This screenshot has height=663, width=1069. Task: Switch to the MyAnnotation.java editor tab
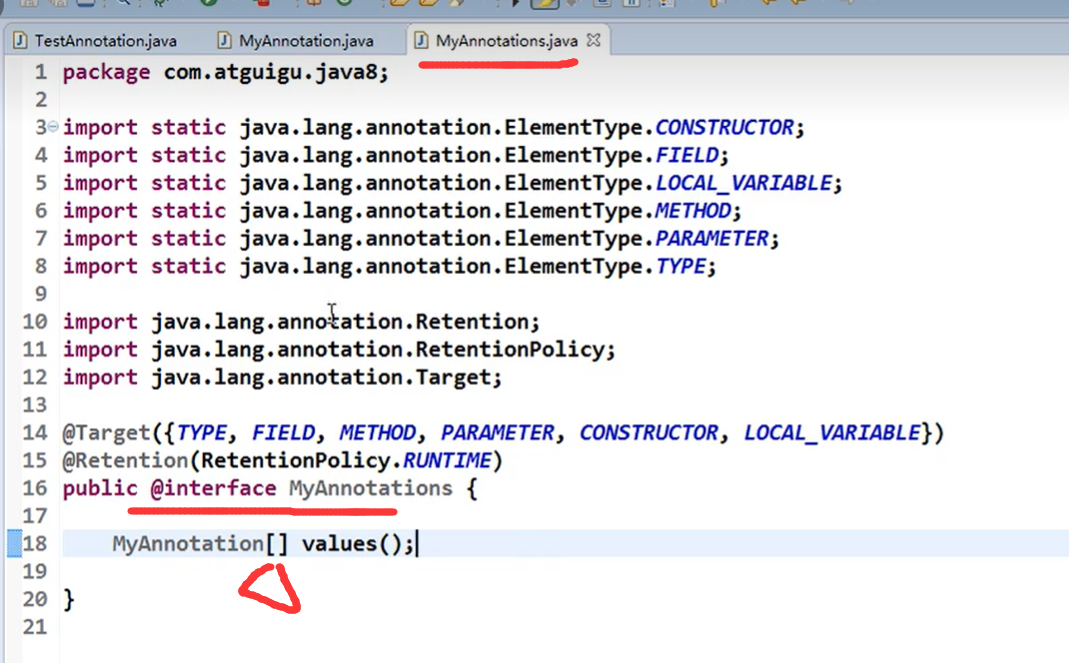pyautogui.click(x=295, y=41)
